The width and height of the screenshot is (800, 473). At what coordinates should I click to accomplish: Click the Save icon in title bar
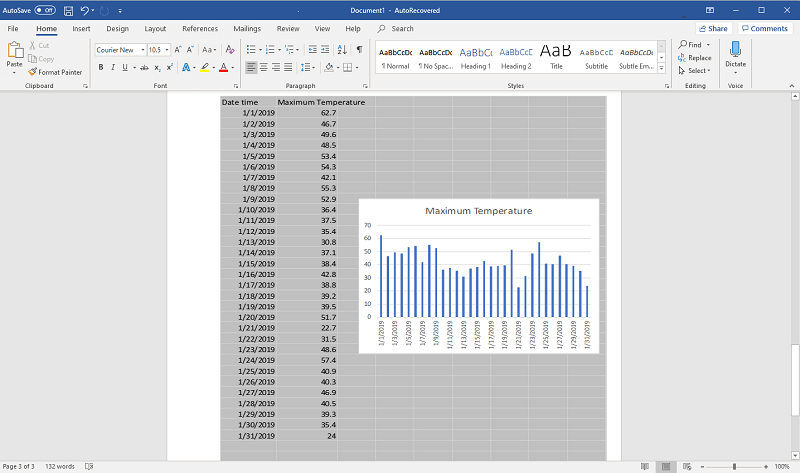click(x=67, y=10)
